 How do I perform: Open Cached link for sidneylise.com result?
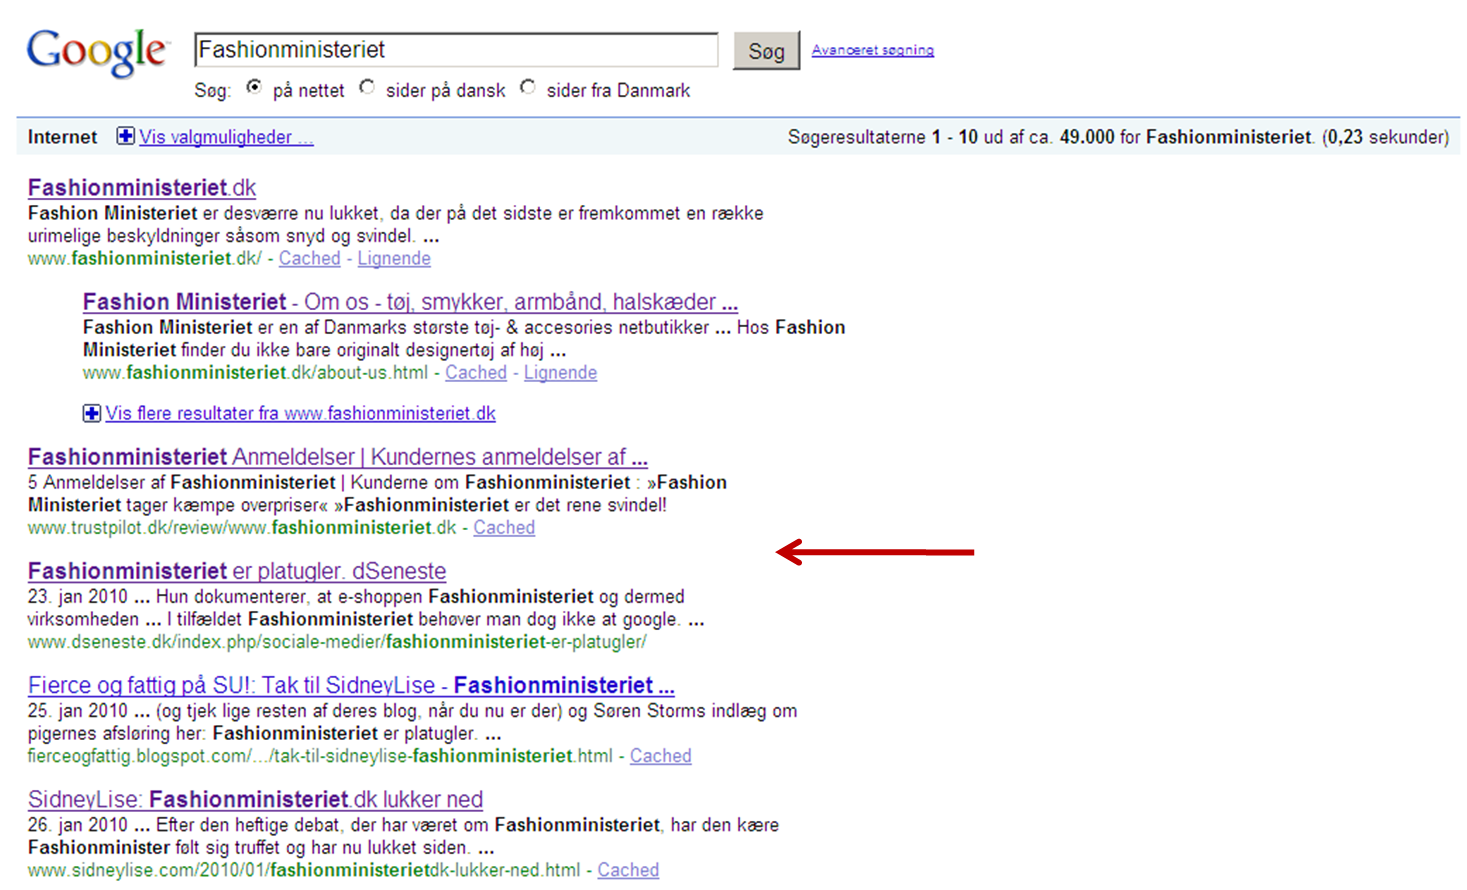coord(628,870)
